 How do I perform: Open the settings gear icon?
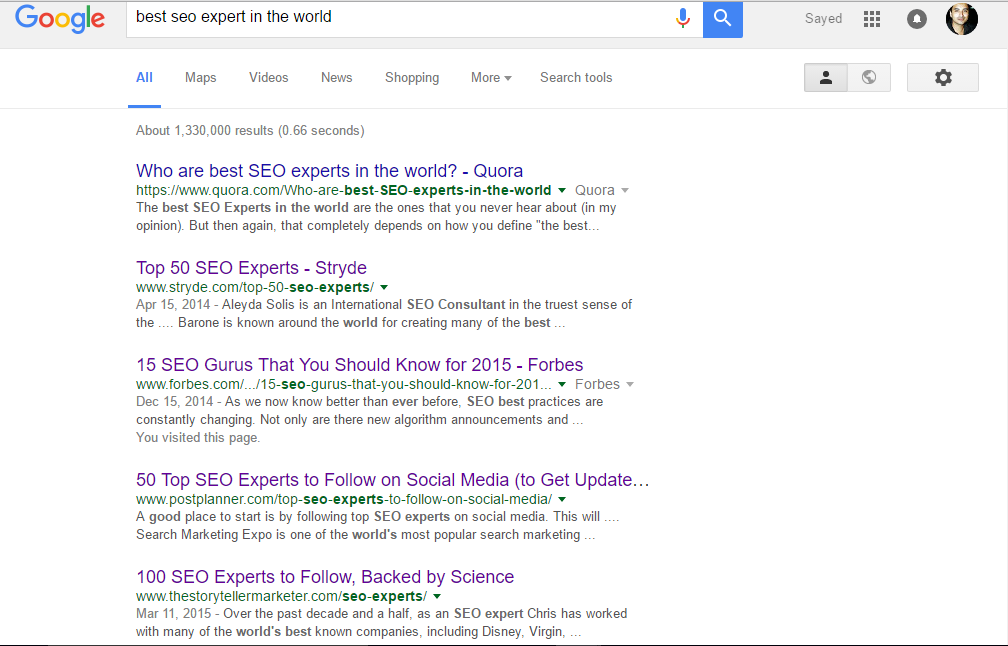[942, 78]
